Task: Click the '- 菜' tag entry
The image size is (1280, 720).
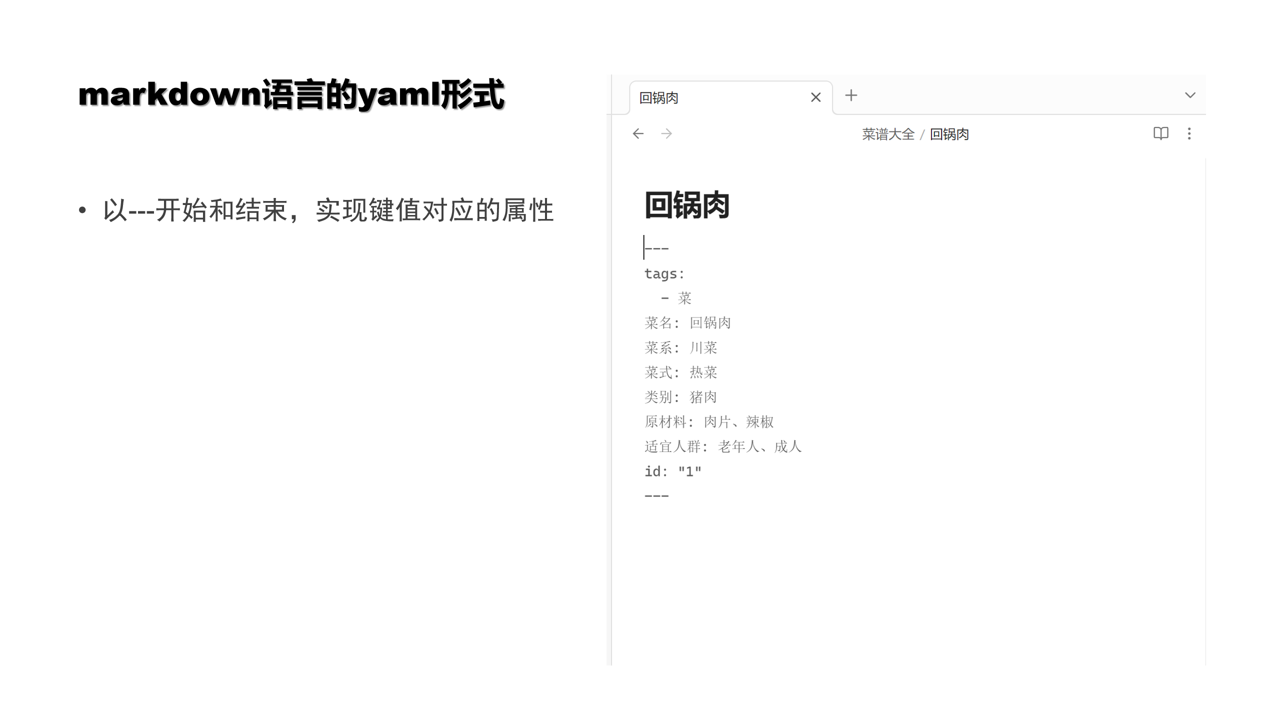Action: click(676, 298)
